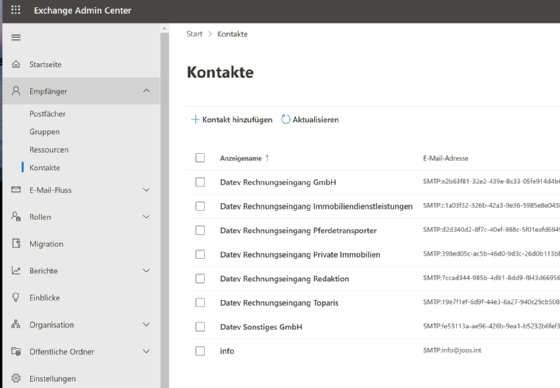Click the Aktualisieren refresh icon
The width and height of the screenshot is (560, 388).
tap(285, 119)
